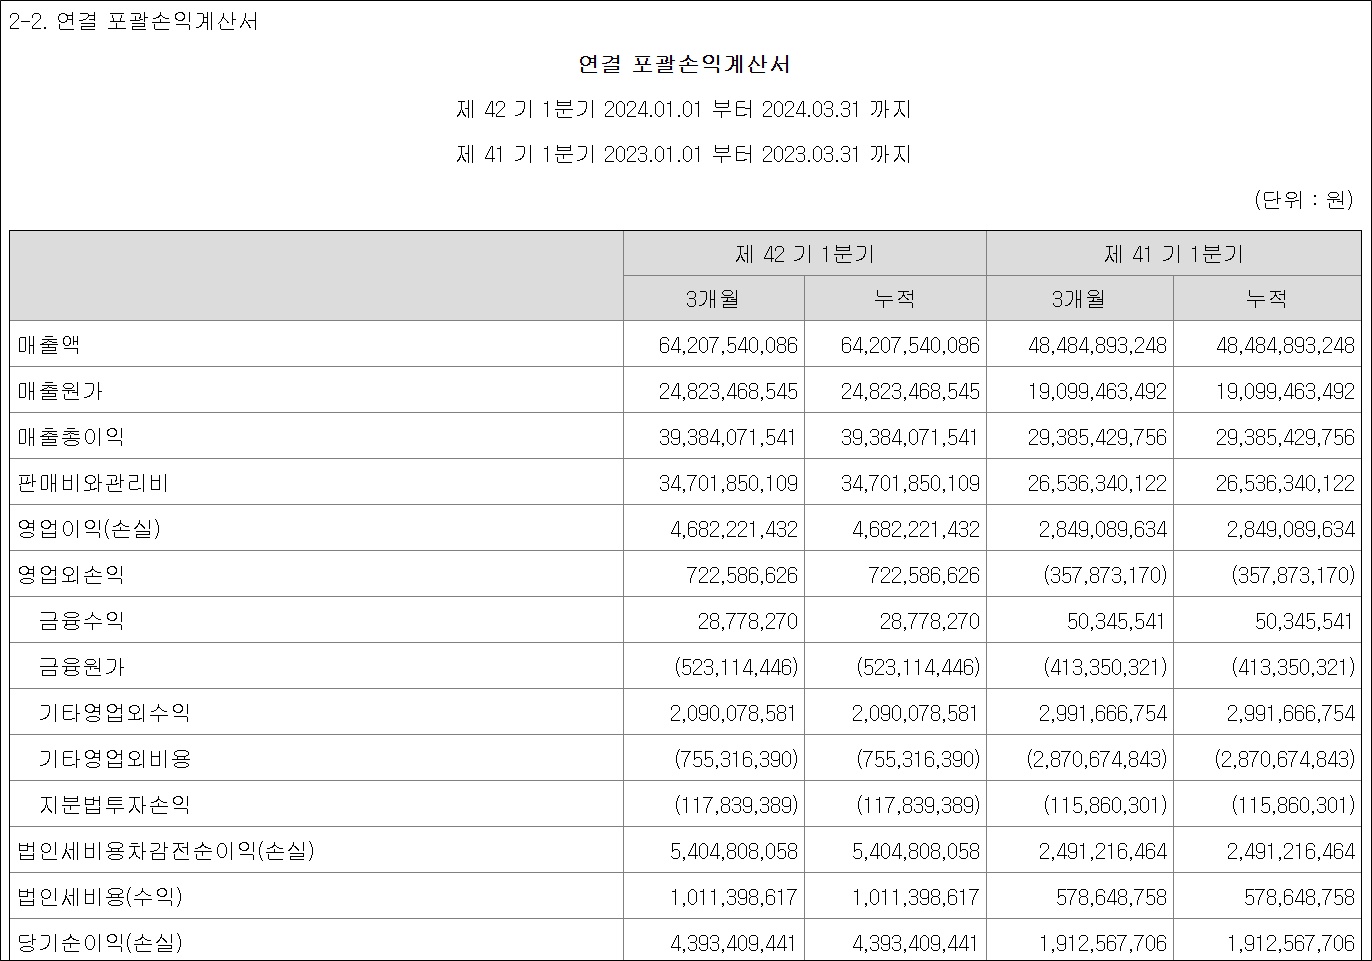1372x961 pixels.
Task: Click (413,350,321) in 제 41 기 누적 column
Action: click(x=1293, y=667)
